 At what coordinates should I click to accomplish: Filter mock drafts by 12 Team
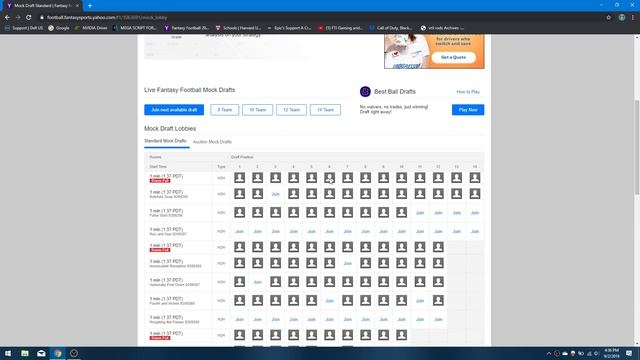pyautogui.click(x=291, y=110)
